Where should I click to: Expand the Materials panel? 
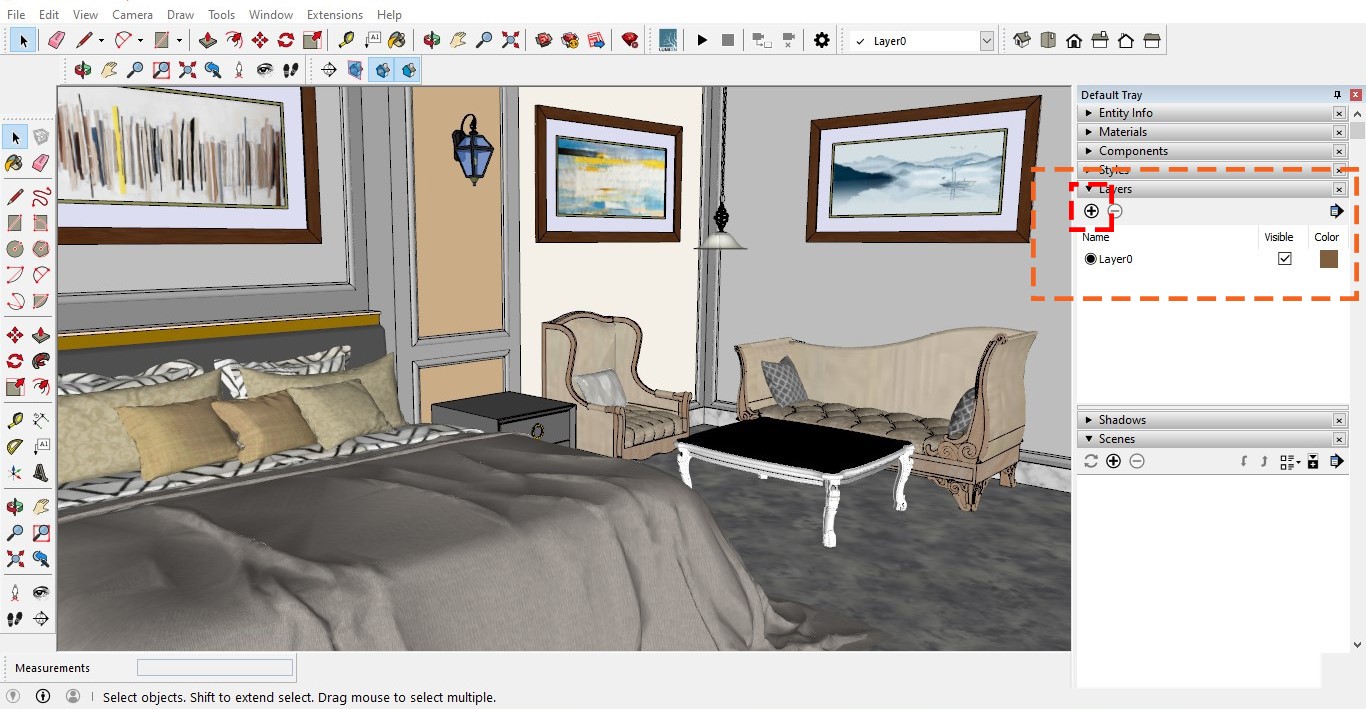1122,132
